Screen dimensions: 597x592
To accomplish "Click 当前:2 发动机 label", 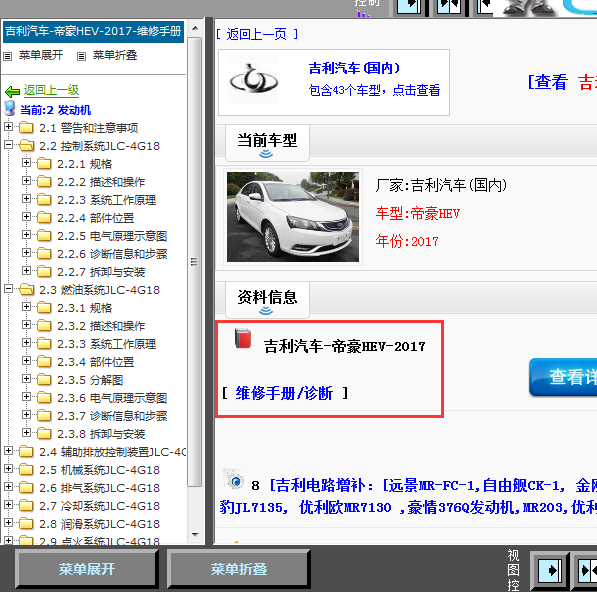I will click(56, 110).
